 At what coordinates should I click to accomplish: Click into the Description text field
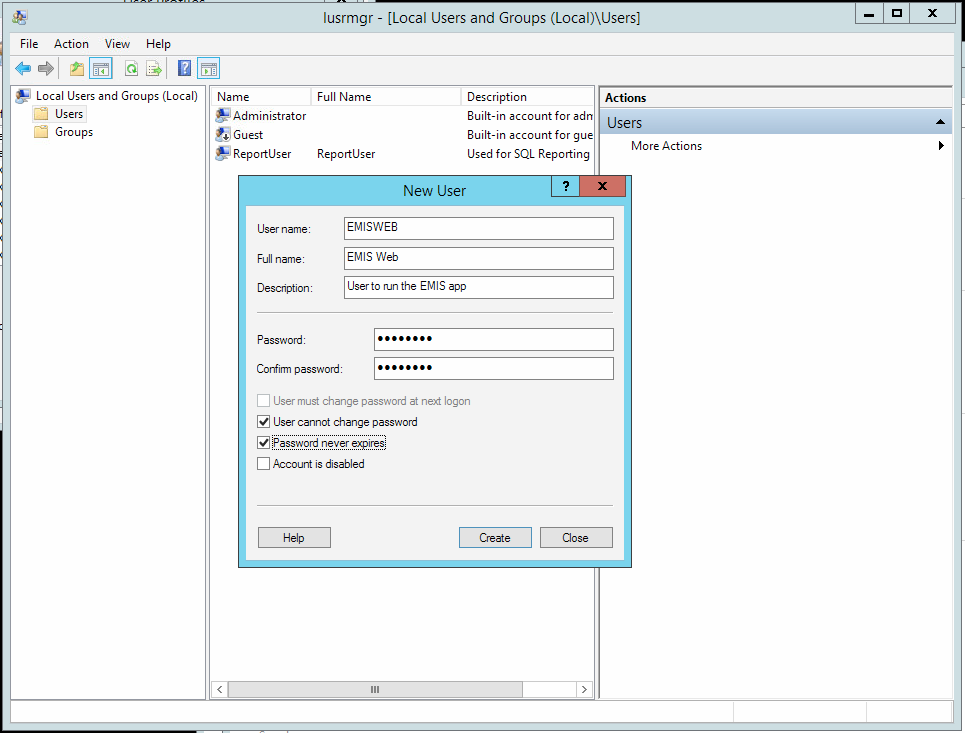477,287
